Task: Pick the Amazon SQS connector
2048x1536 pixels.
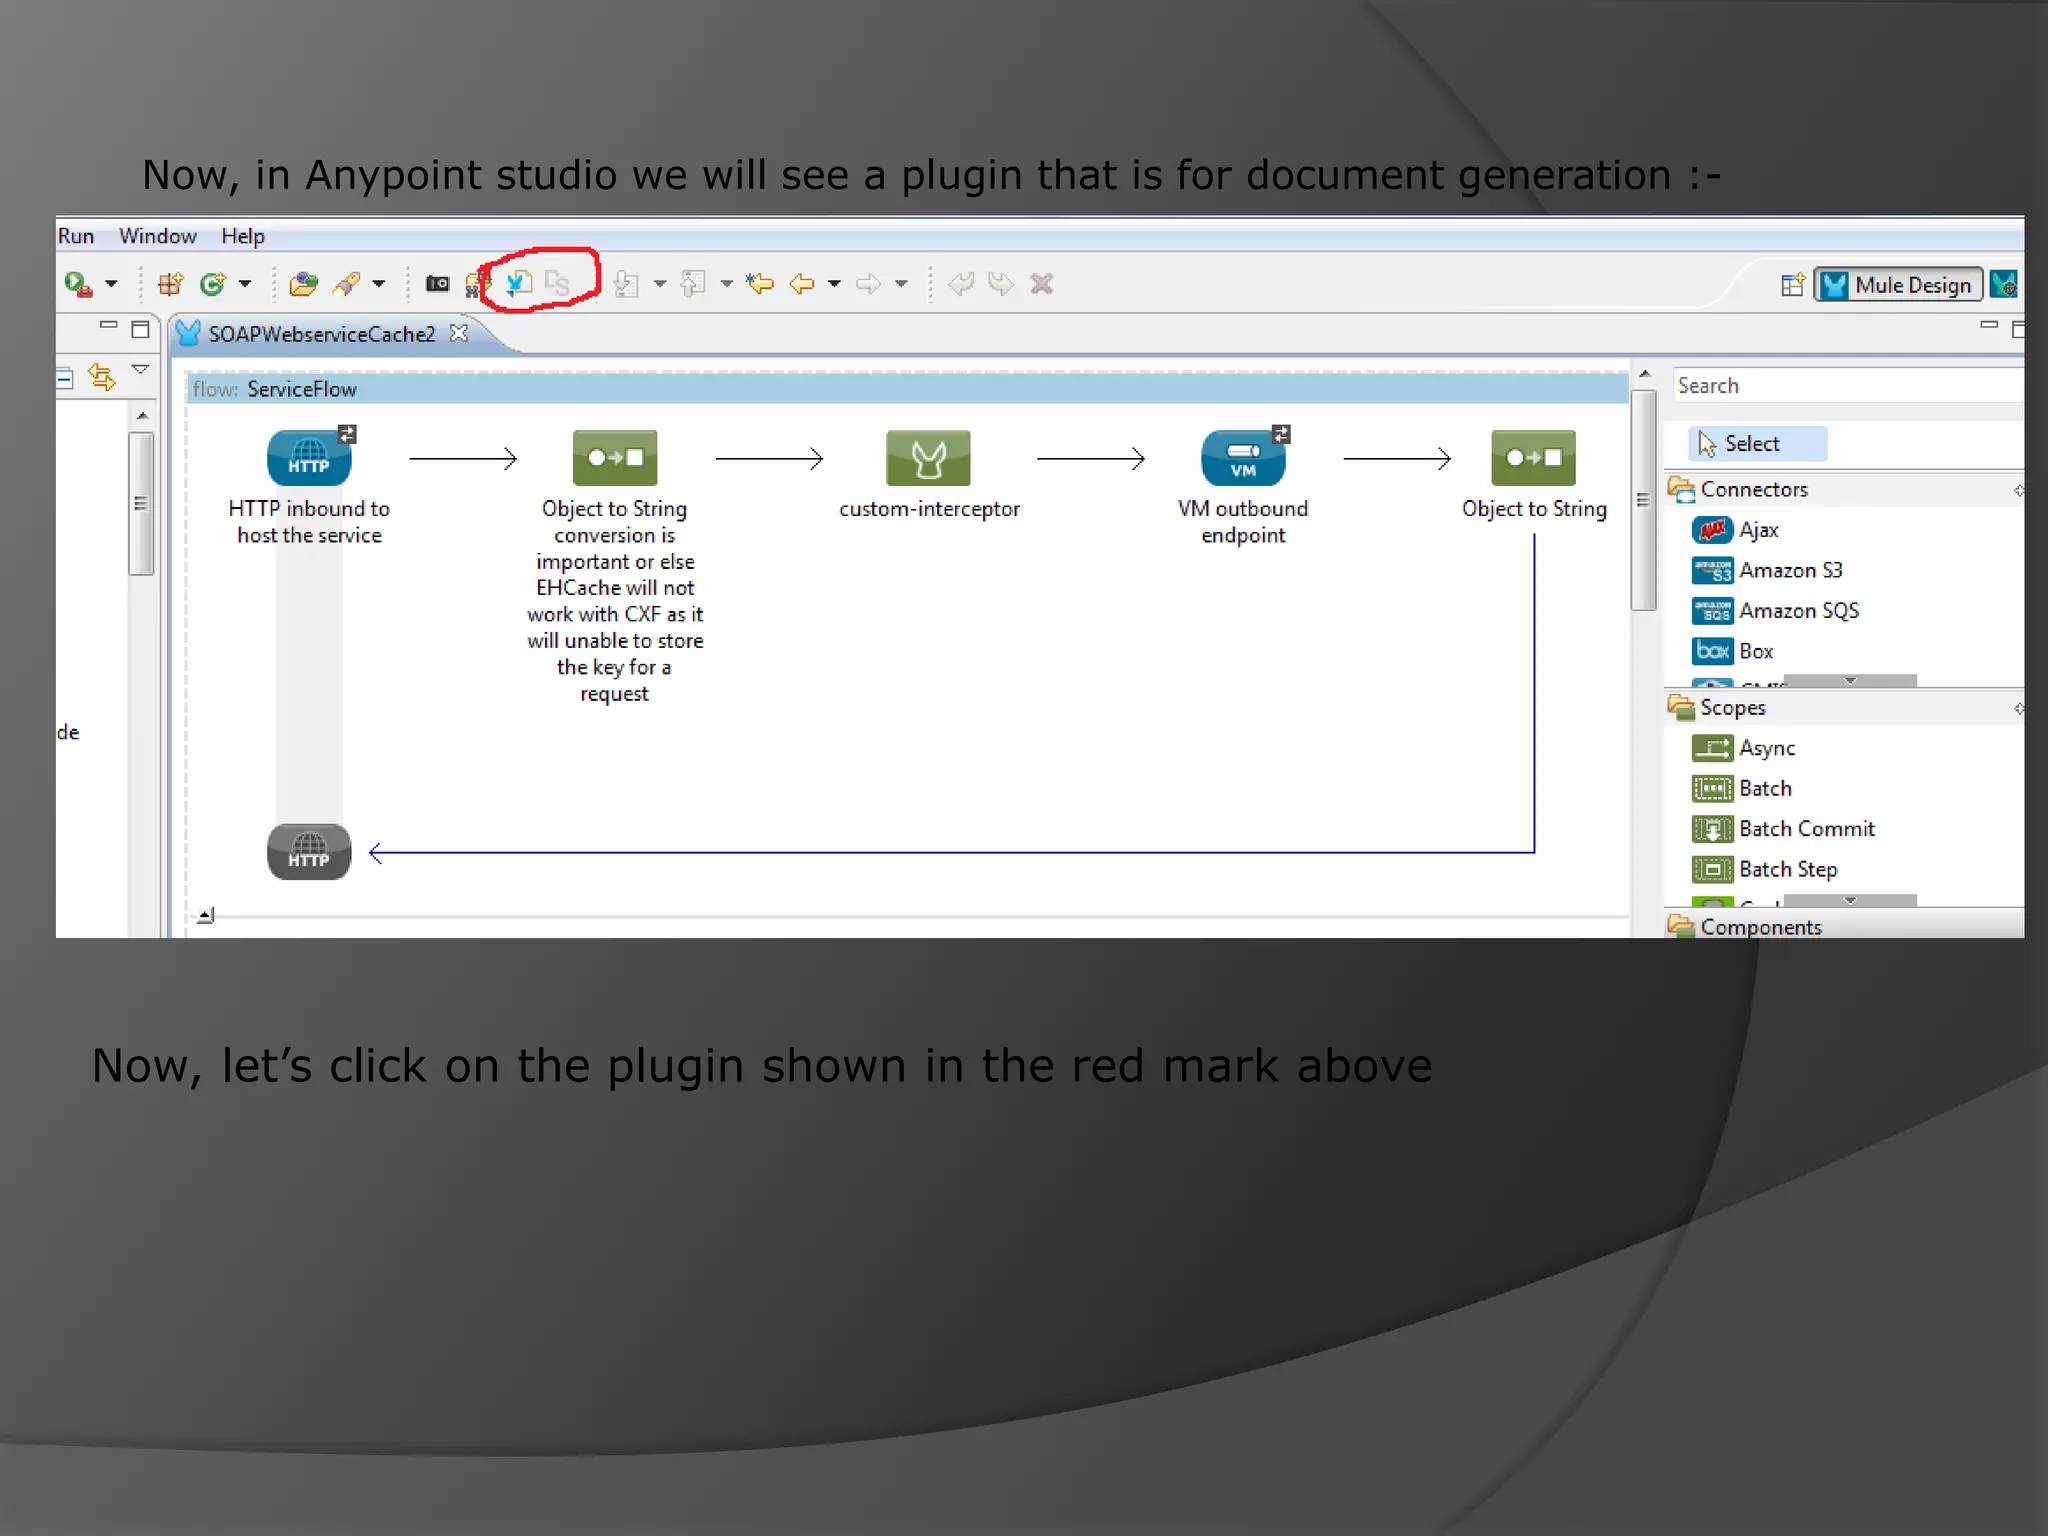Action: [1776, 611]
